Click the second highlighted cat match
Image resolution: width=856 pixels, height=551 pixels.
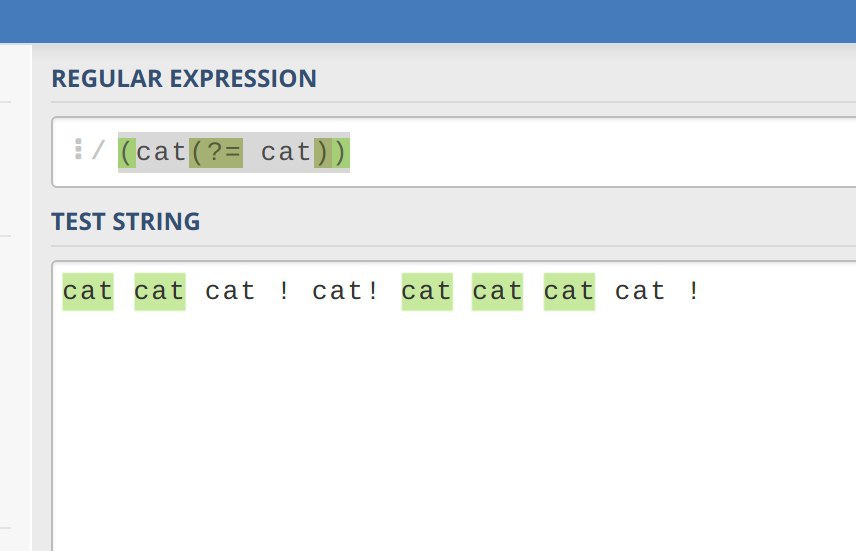(160, 291)
